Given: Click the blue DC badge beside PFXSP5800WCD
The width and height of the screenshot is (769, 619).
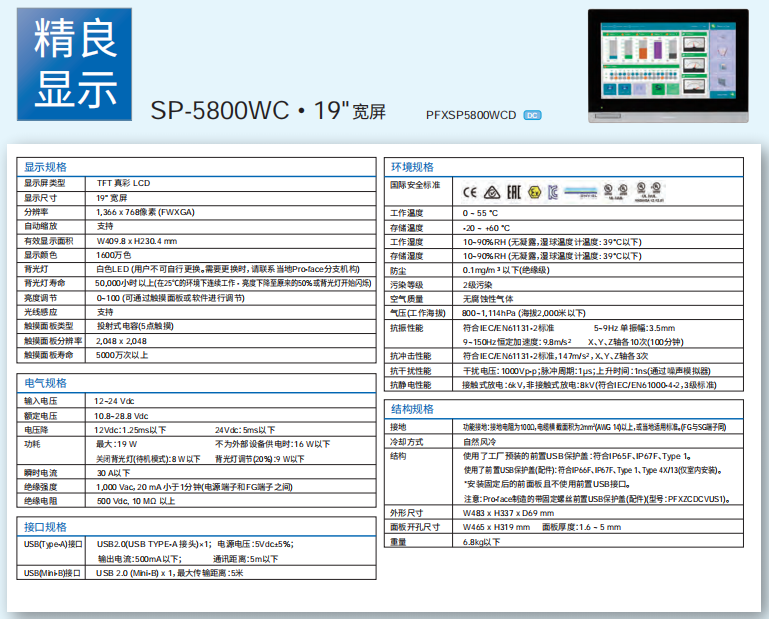Looking at the screenshot, I should pos(532,115).
